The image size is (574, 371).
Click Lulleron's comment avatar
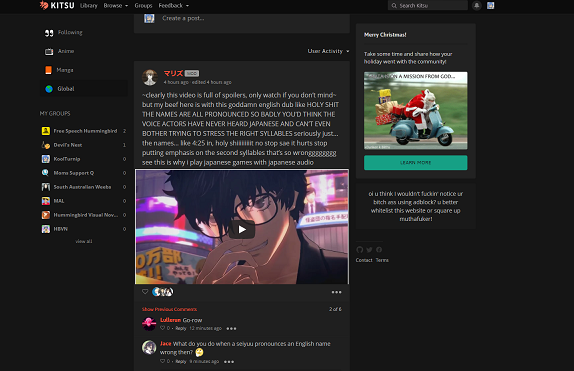tap(149, 323)
